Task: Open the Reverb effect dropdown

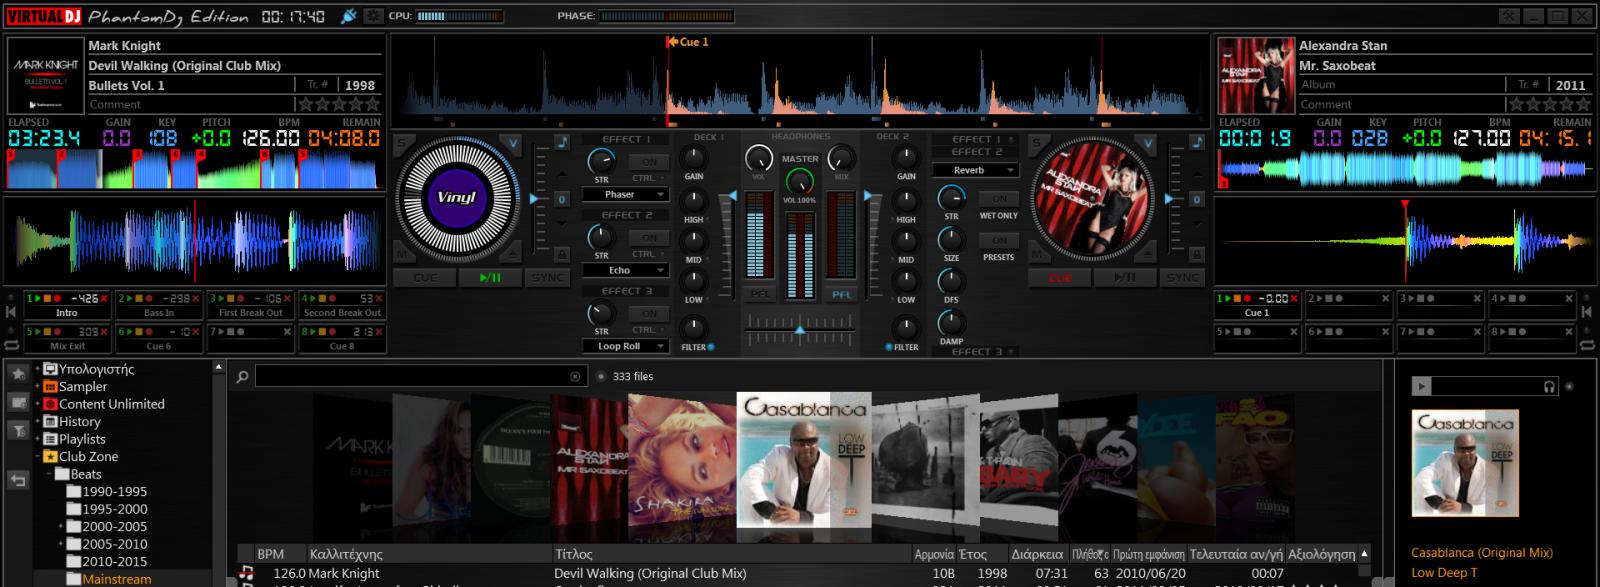Action: (975, 170)
